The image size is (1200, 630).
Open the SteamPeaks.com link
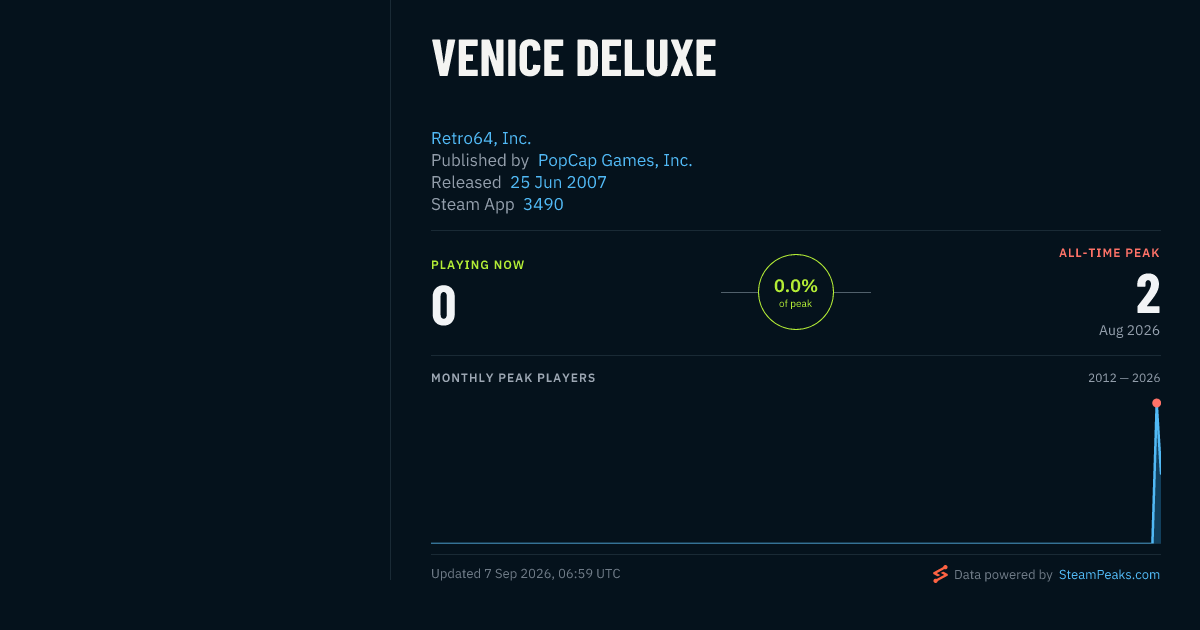pyautogui.click(x=1109, y=575)
